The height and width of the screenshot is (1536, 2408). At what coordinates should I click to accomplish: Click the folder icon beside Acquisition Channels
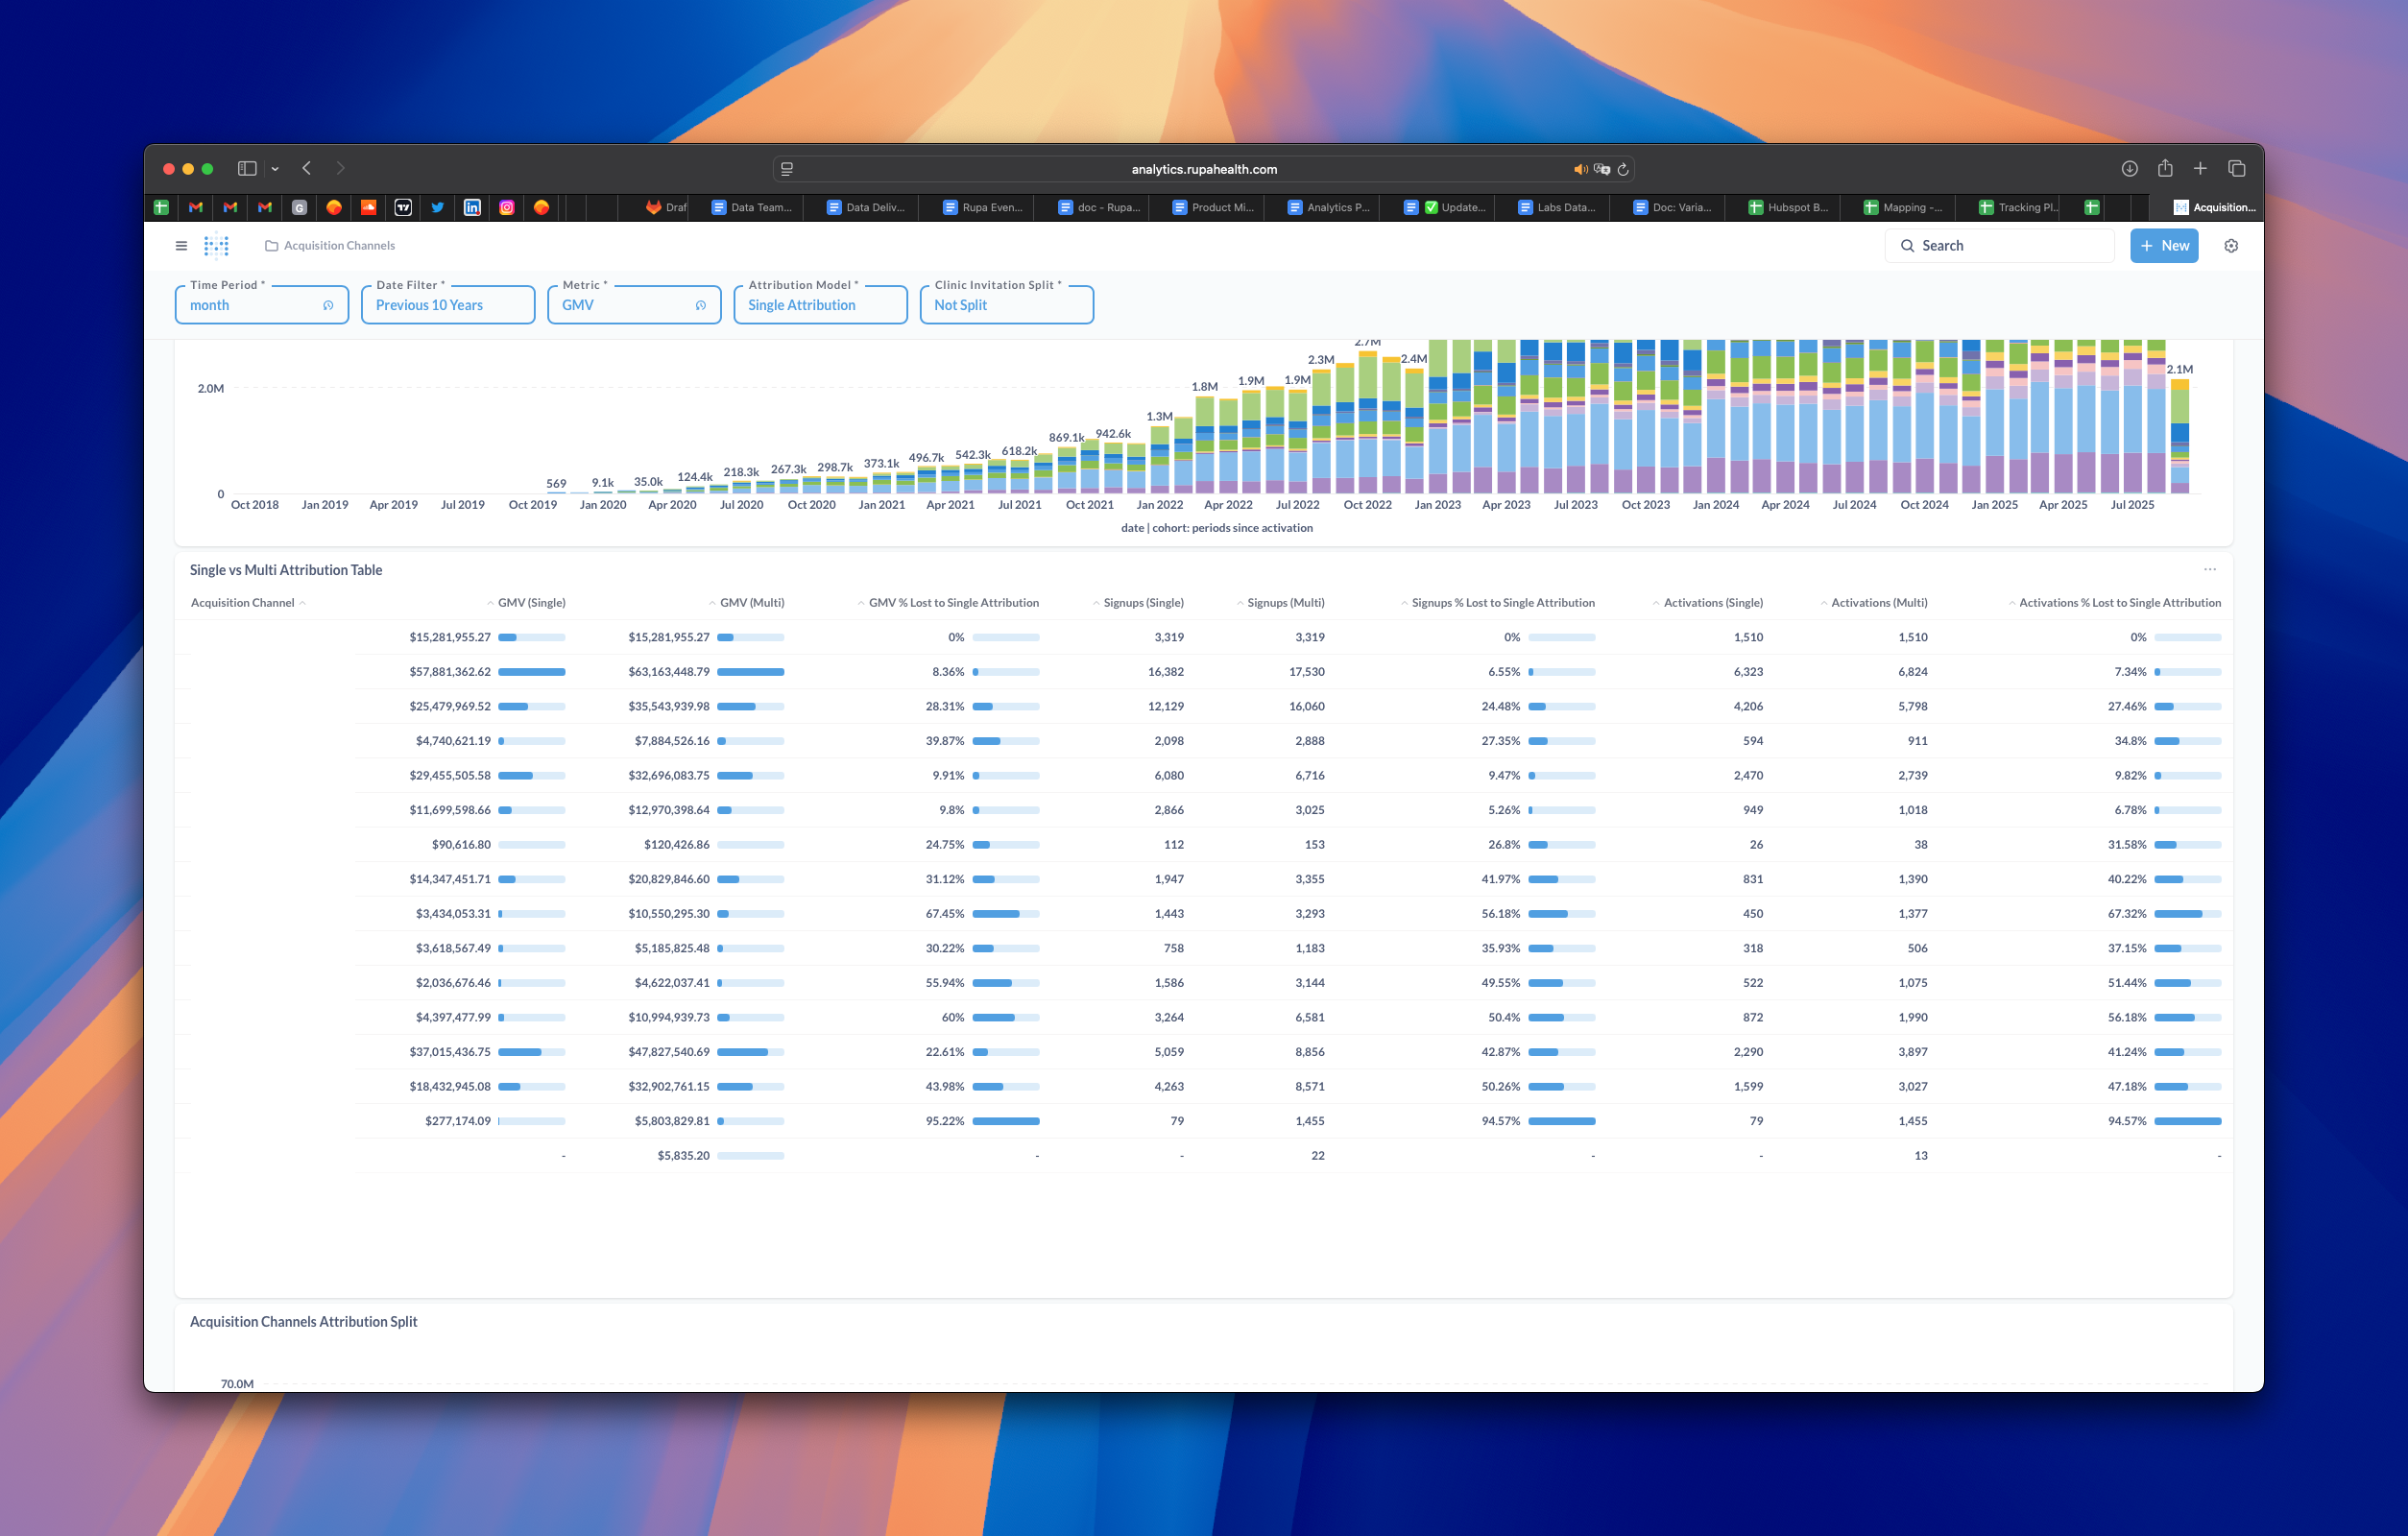pos(270,245)
